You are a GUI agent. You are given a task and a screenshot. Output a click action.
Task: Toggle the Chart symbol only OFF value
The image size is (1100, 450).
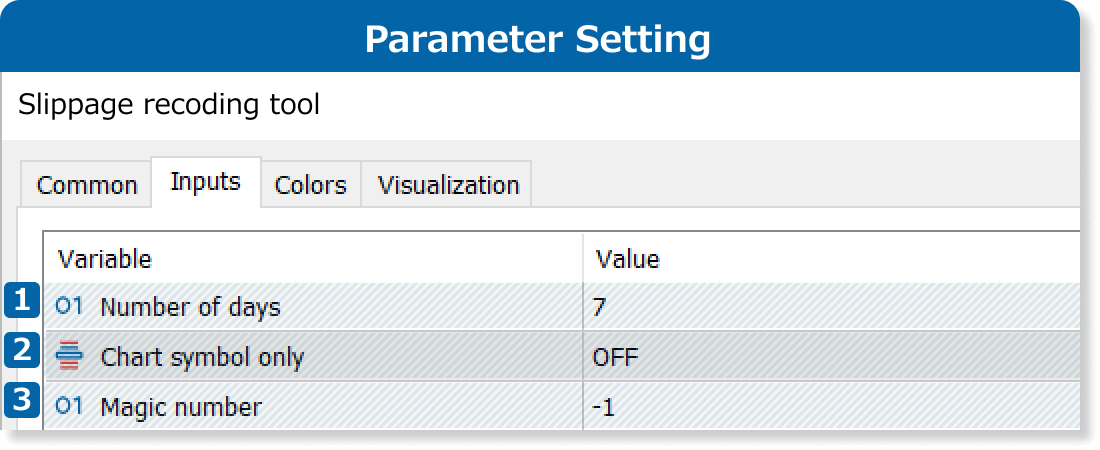(615, 357)
